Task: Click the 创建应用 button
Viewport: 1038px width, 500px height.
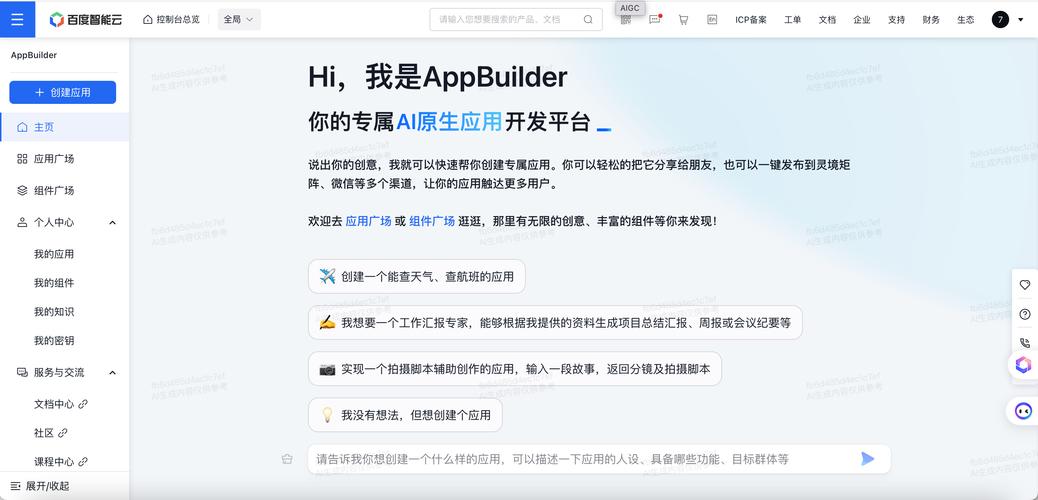Action: (62, 93)
